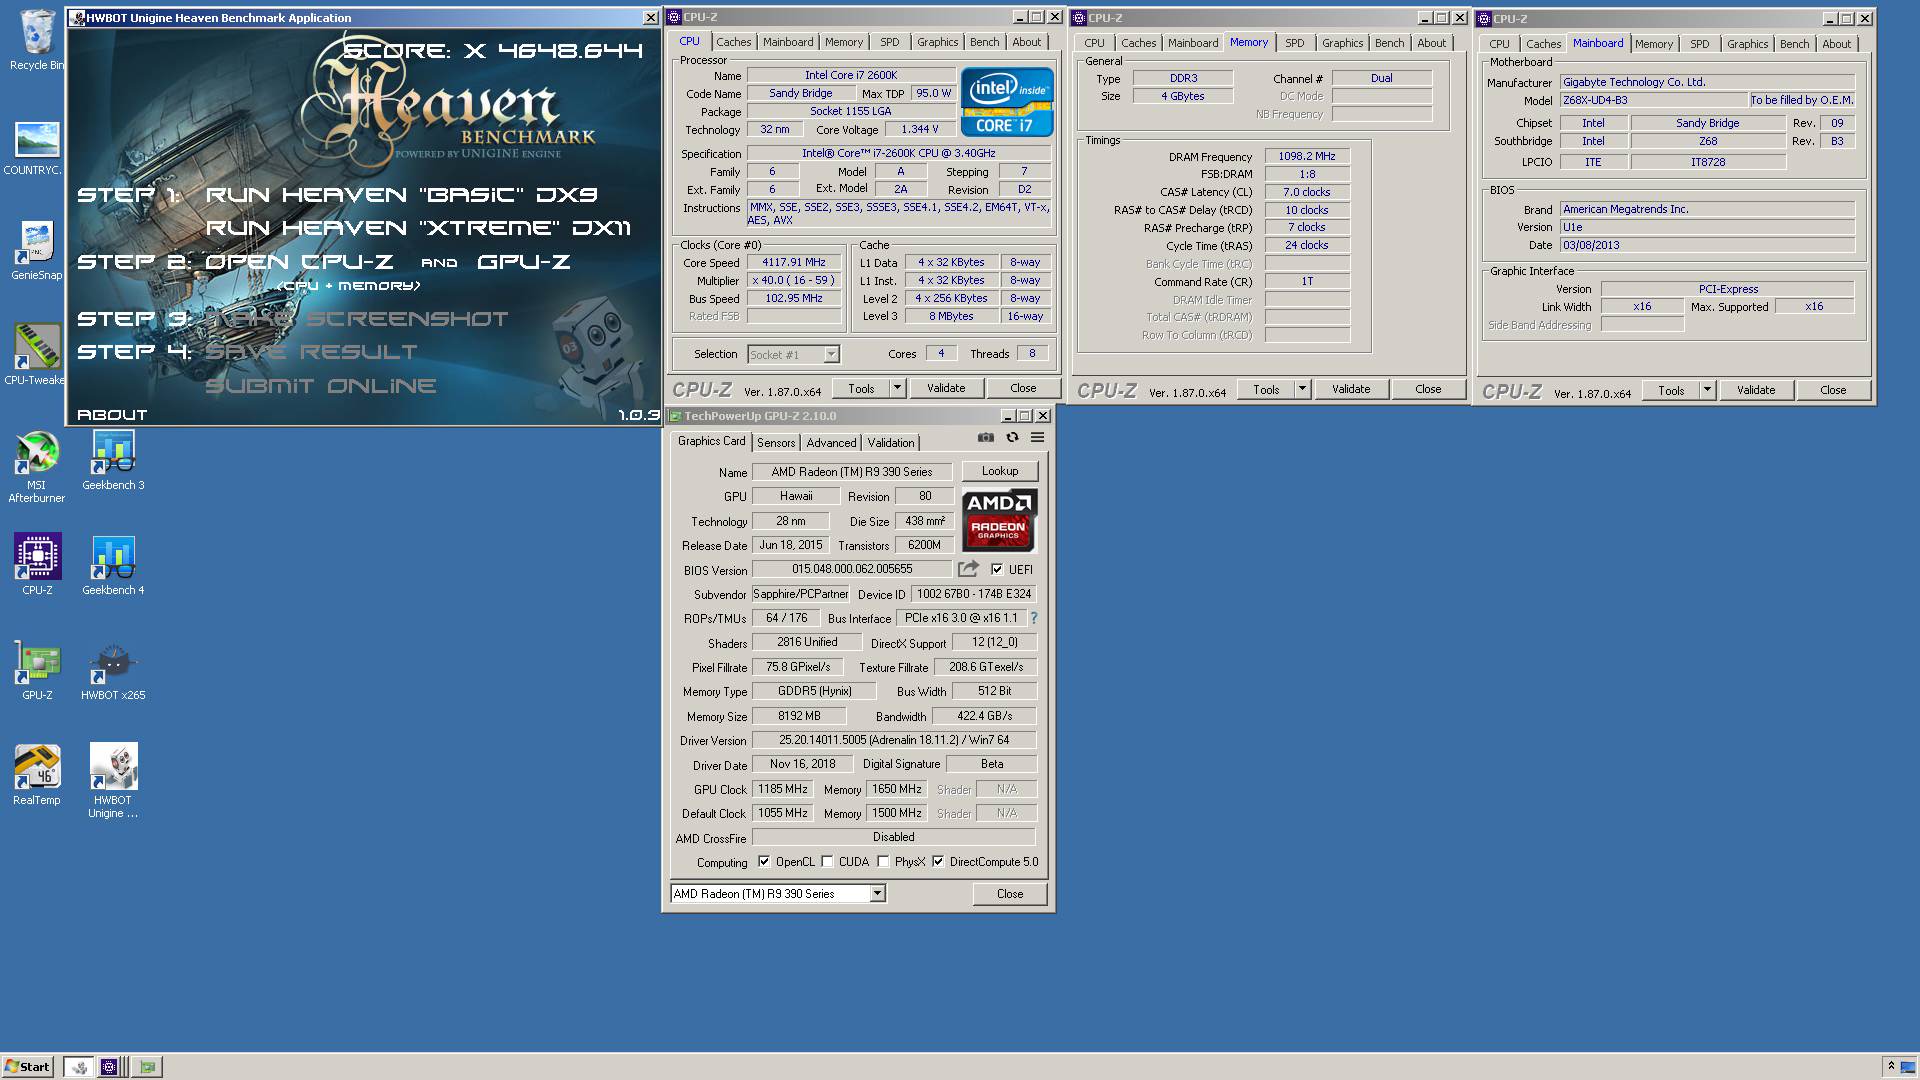Screen dimensions: 1920x1080
Task: Toggle the UEFI checkbox in GPU-Z
Action: [x=997, y=569]
